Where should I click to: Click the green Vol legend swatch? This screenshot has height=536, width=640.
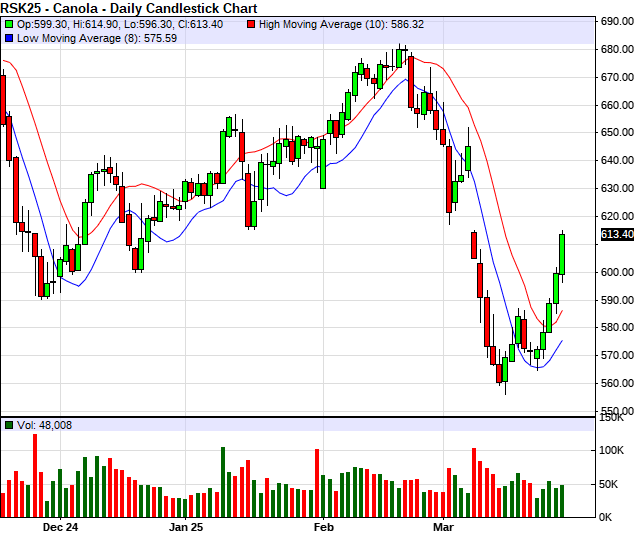(x=10, y=425)
